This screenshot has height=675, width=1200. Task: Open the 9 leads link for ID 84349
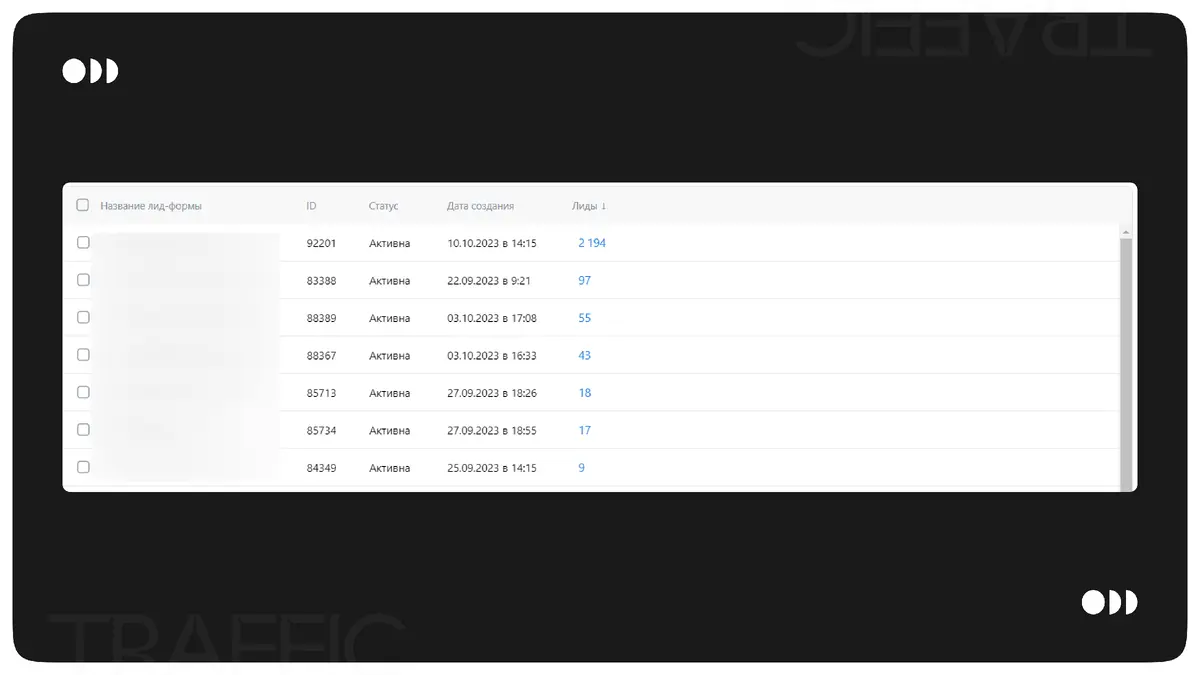[581, 468]
